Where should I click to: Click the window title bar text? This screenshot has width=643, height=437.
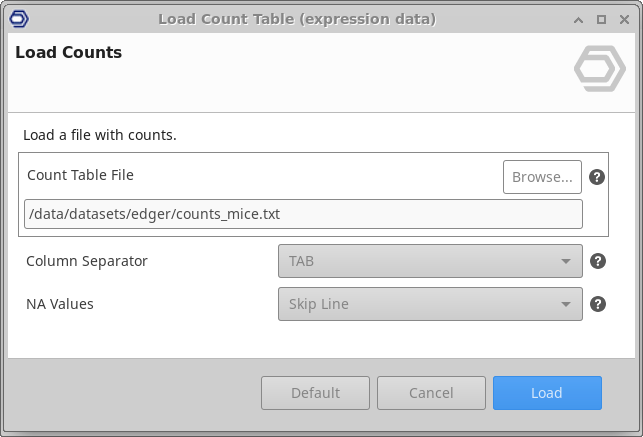point(296,19)
